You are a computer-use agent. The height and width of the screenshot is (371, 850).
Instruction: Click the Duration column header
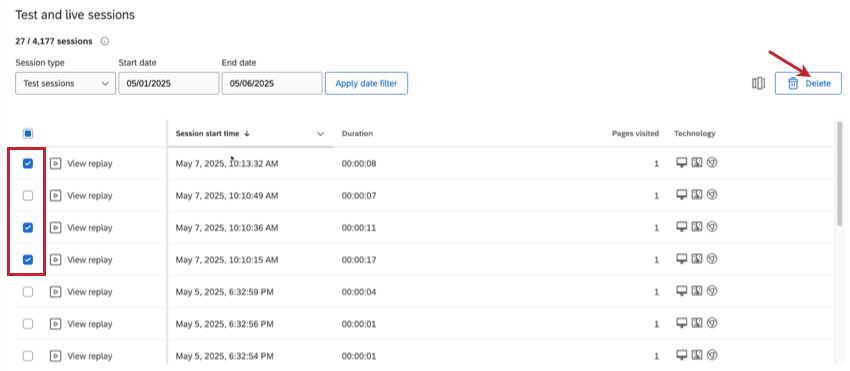click(357, 133)
